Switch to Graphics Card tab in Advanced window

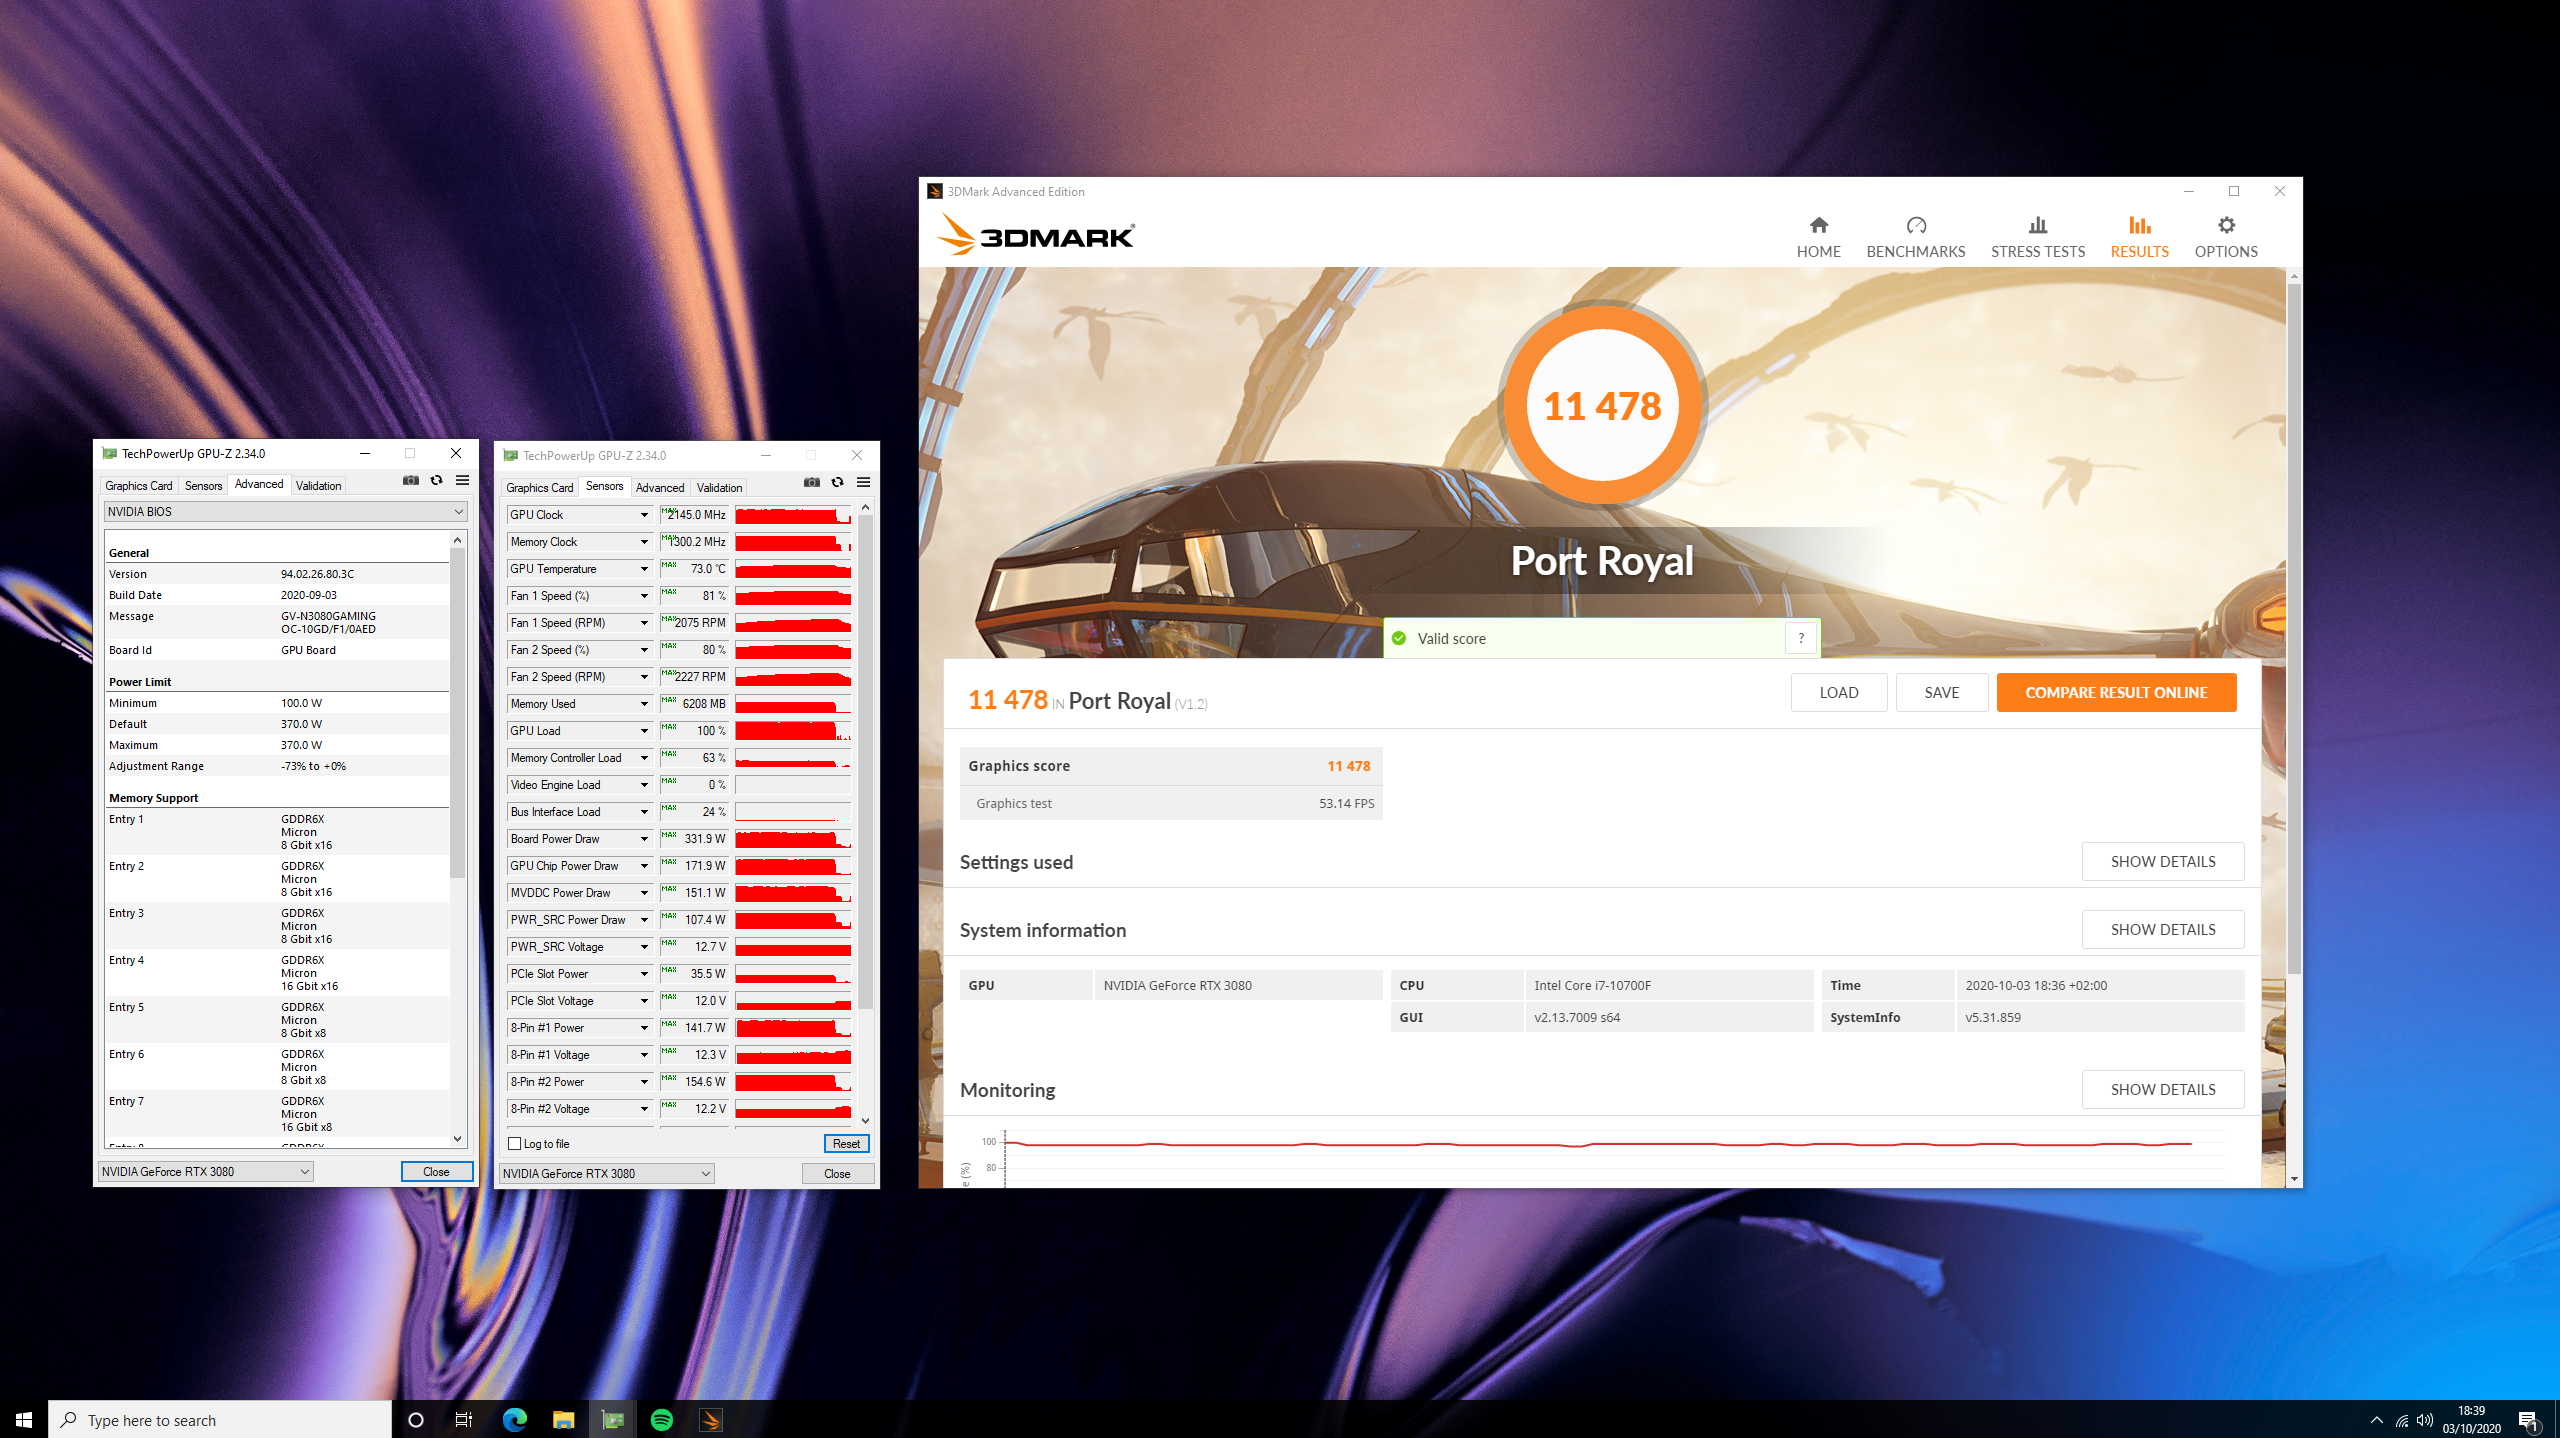[139, 485]
